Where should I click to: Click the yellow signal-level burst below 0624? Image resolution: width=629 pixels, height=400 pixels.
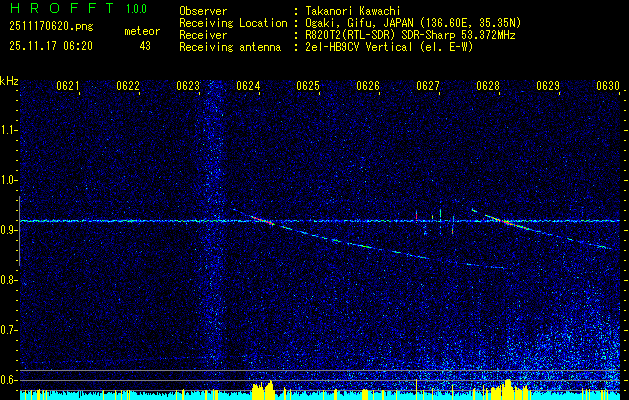coord(263,390)
